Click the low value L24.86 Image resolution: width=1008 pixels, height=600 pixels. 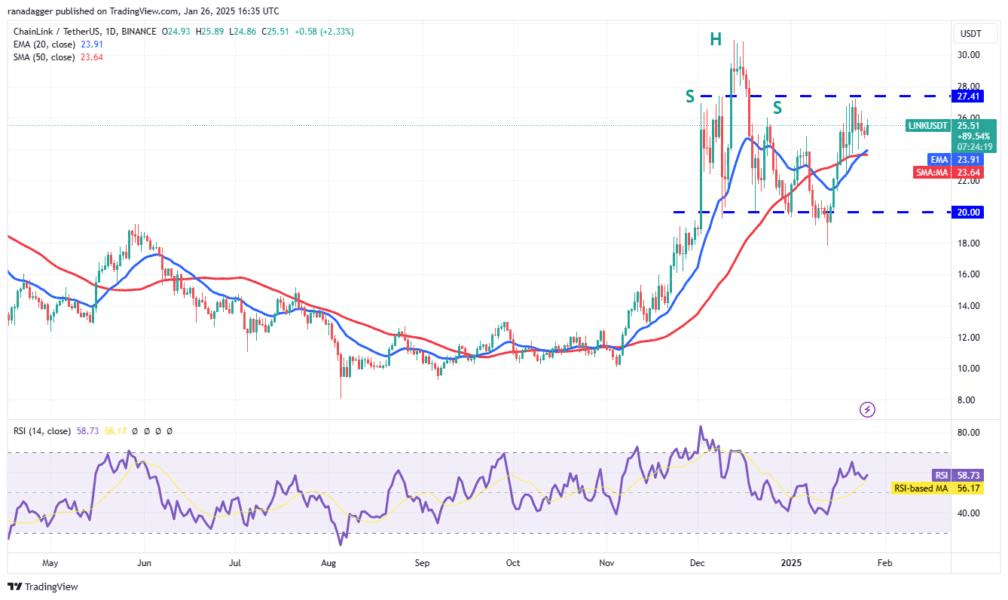[x=243, y=32]
